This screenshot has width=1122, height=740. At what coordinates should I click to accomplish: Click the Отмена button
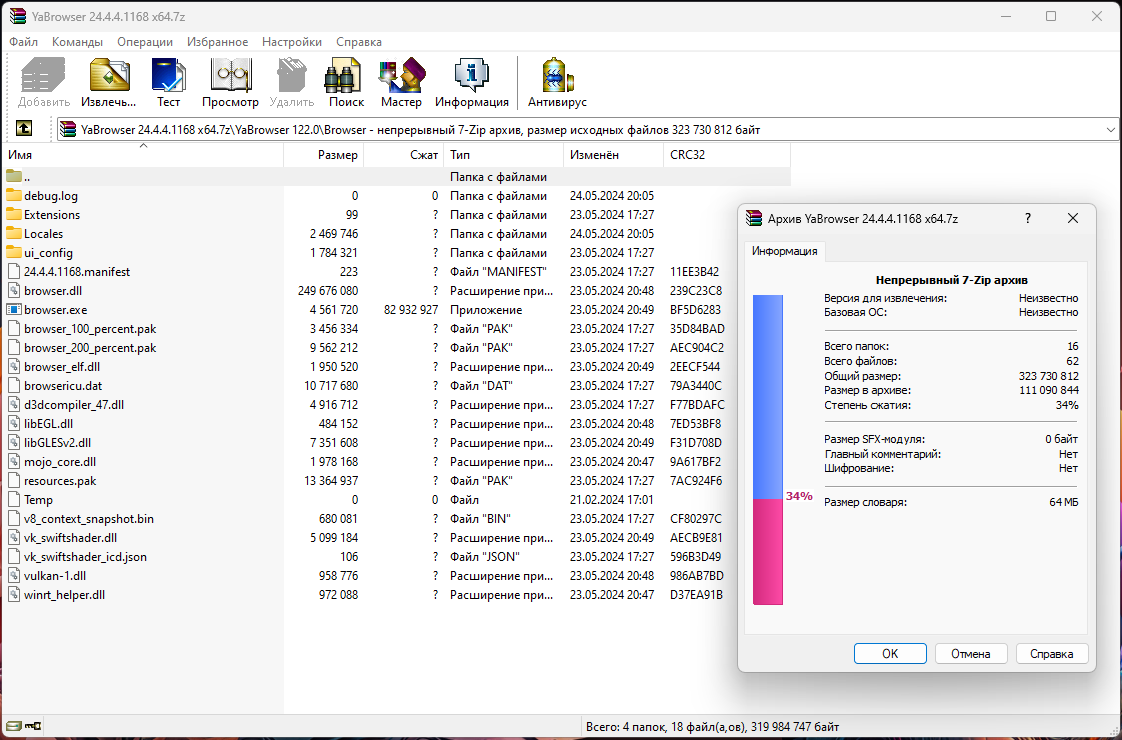(x=971, y=653)
